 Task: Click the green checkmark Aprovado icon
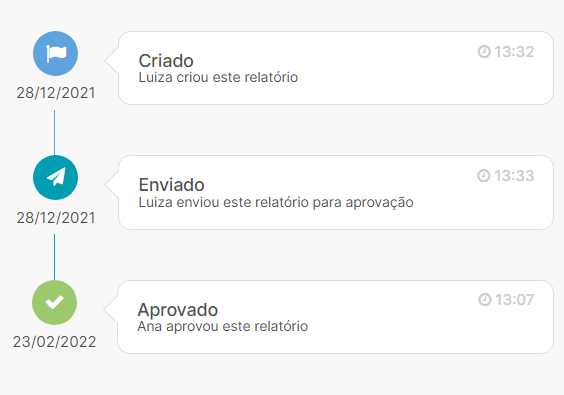(x=55, y=303)
